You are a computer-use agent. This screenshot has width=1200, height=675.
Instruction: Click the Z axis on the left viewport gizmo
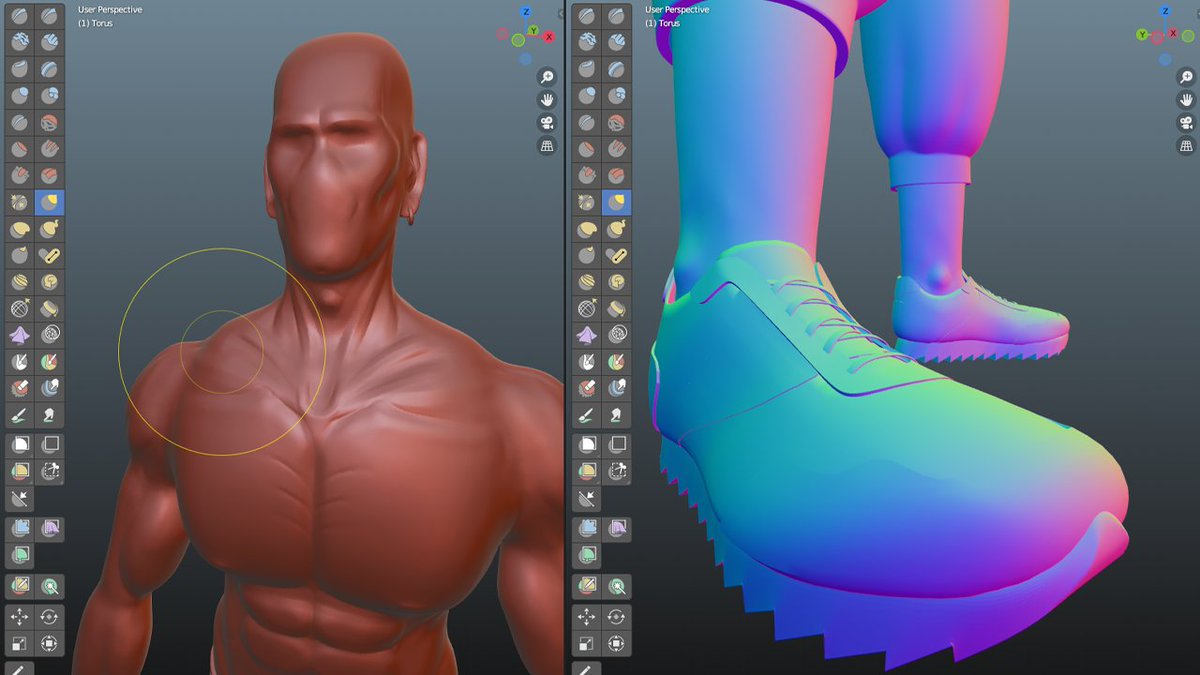[526, 12]
